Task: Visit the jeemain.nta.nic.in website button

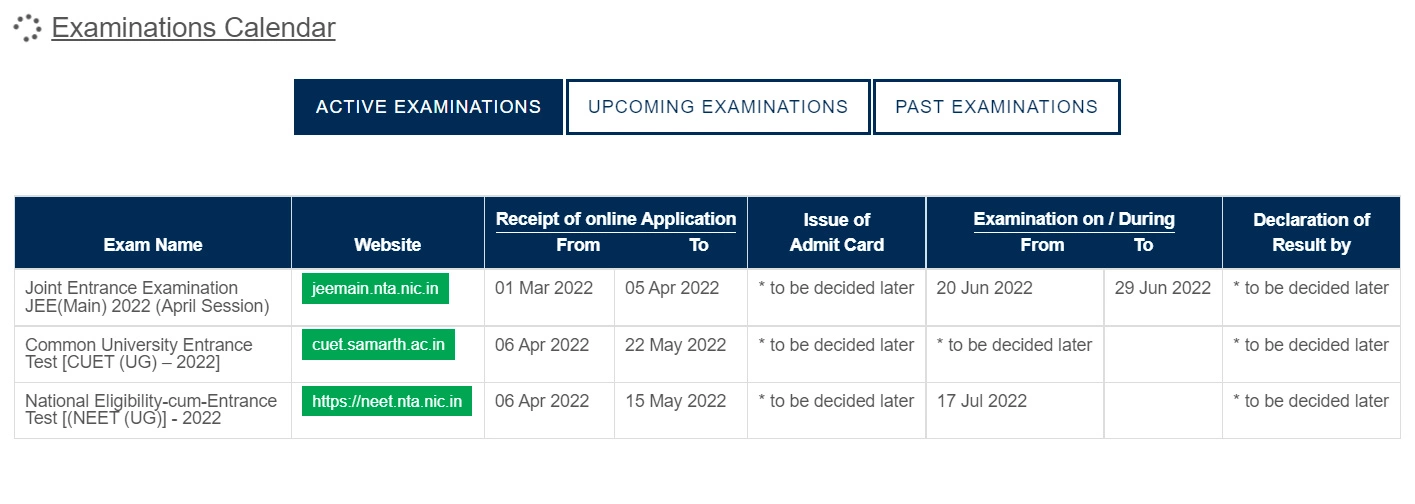Action: coord(375,289)
